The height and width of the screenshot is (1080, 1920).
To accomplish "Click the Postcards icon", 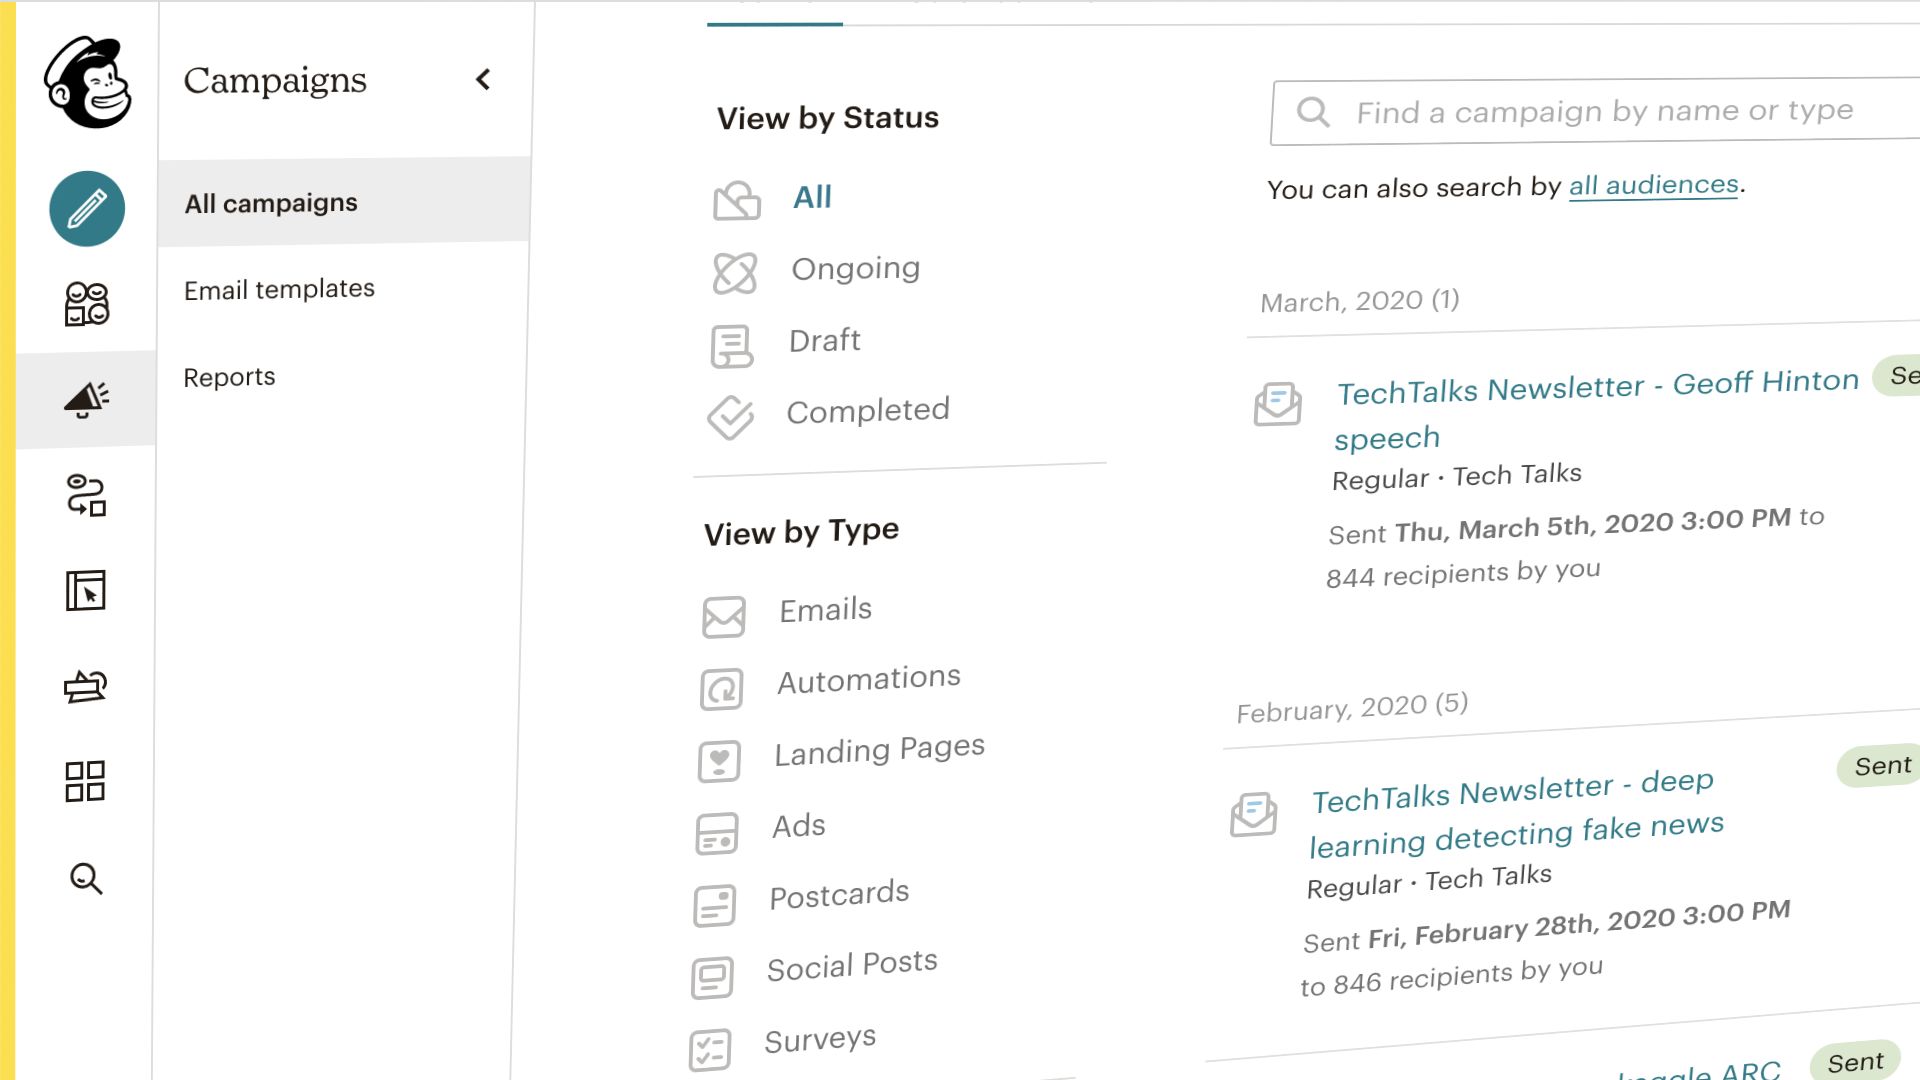I will tap(715, 905).
